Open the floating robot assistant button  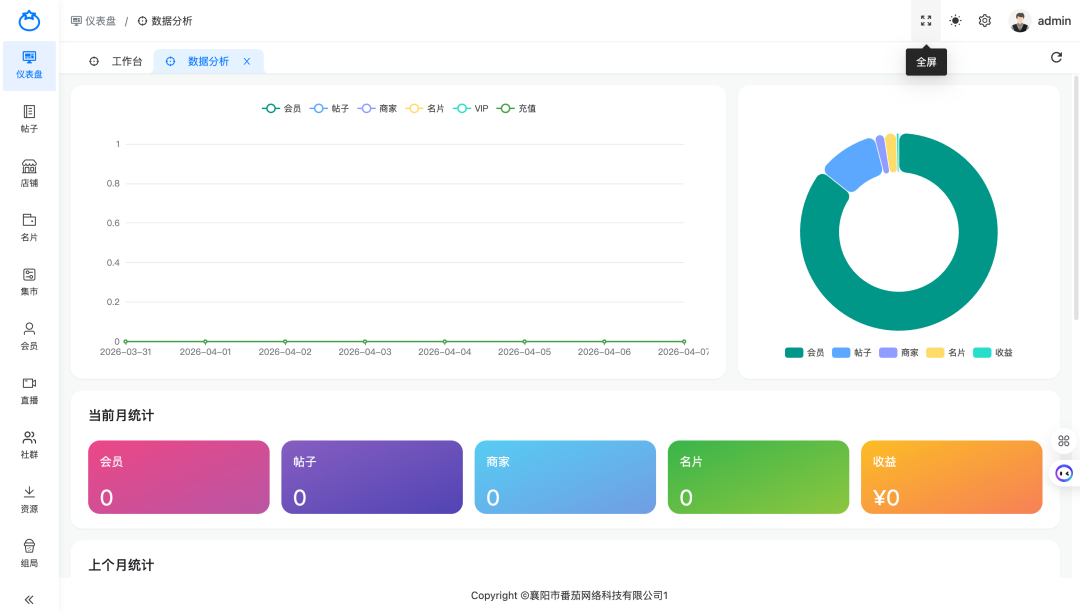[1064, 473]
